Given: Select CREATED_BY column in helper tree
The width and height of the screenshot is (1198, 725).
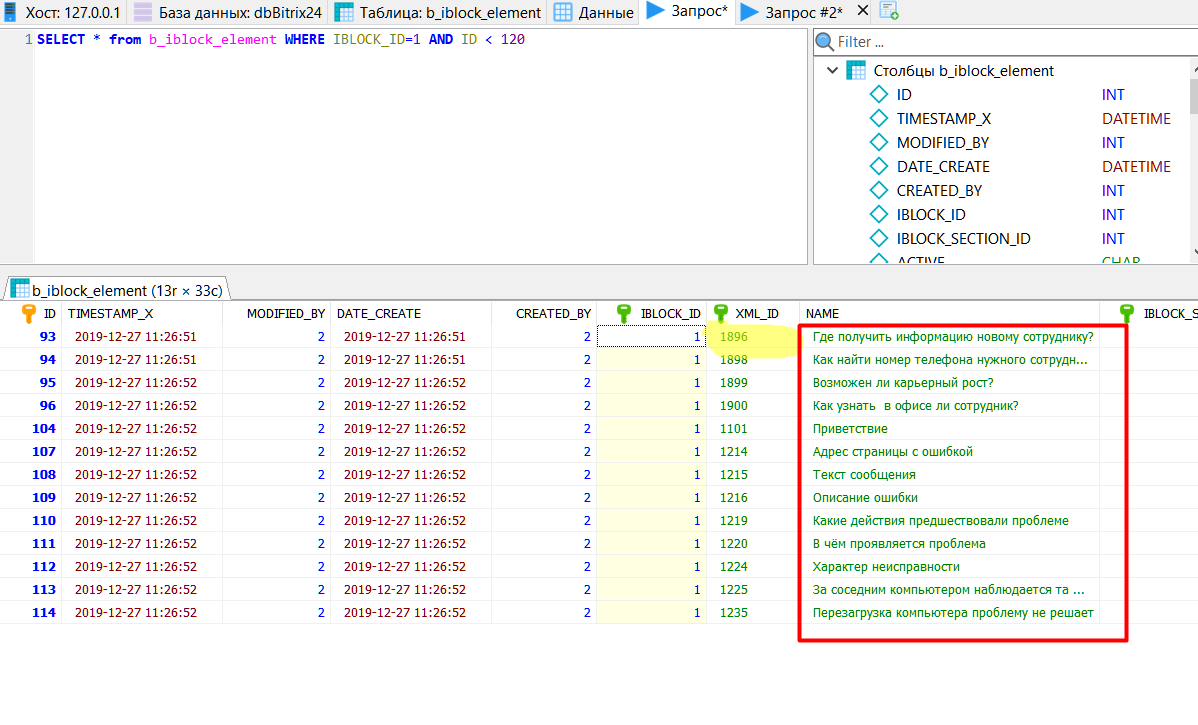Looking at the screenshot, I should [939, 191].
